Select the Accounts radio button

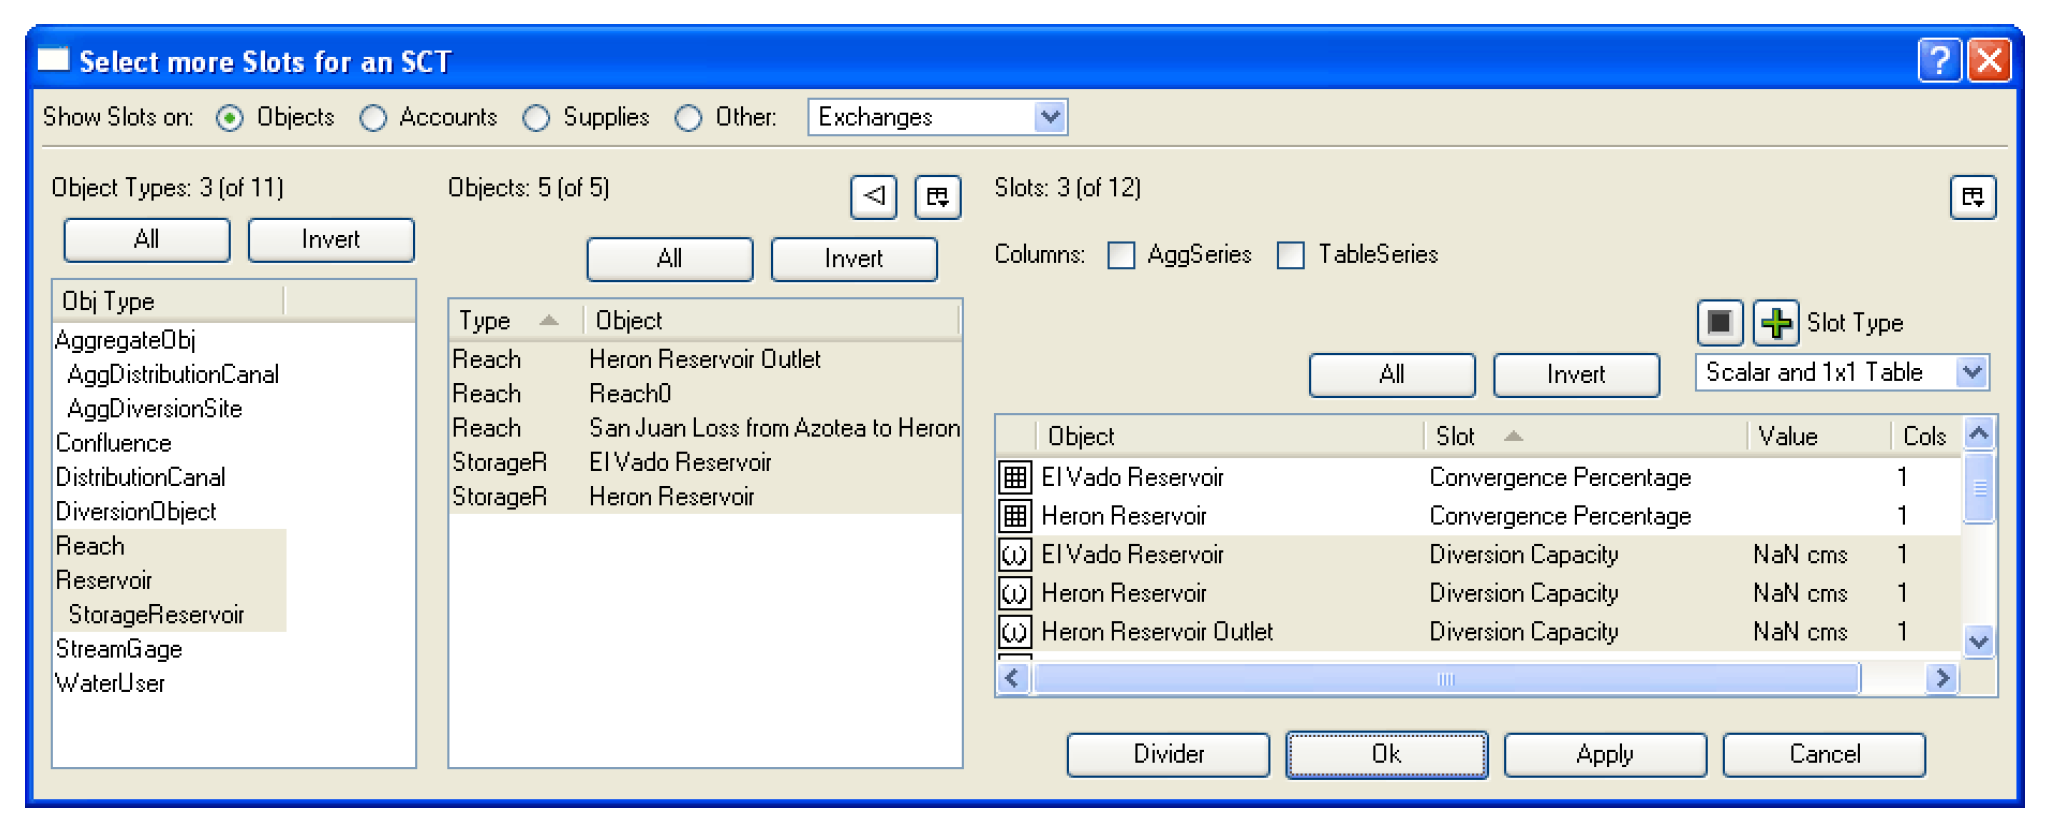click(x=373, y=118)
